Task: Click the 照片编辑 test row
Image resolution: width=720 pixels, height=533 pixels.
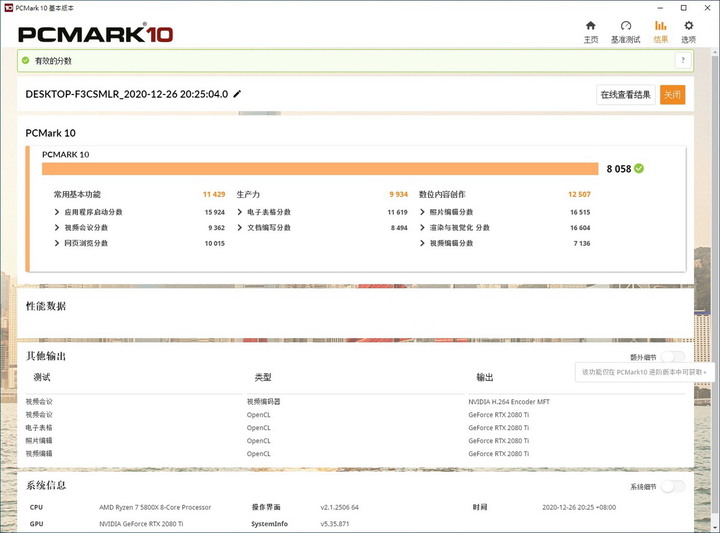Action: tap(39, 440)
